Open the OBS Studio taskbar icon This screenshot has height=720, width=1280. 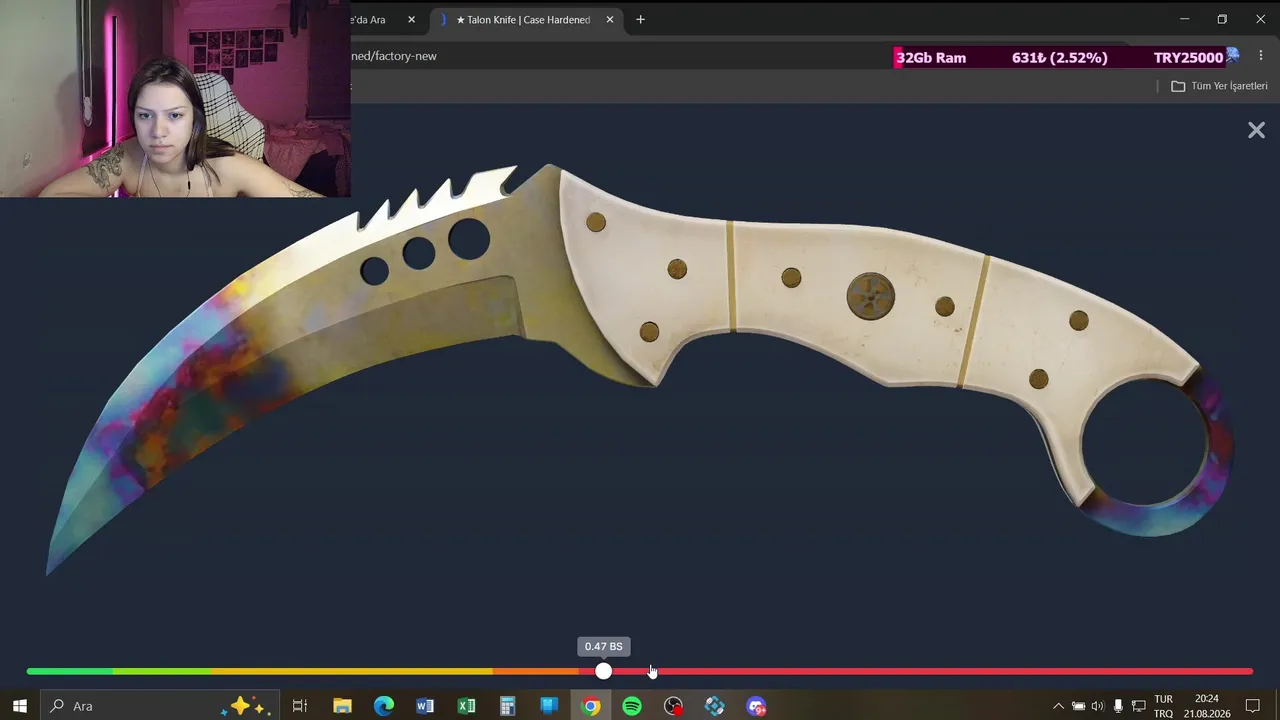pos(673,706)
